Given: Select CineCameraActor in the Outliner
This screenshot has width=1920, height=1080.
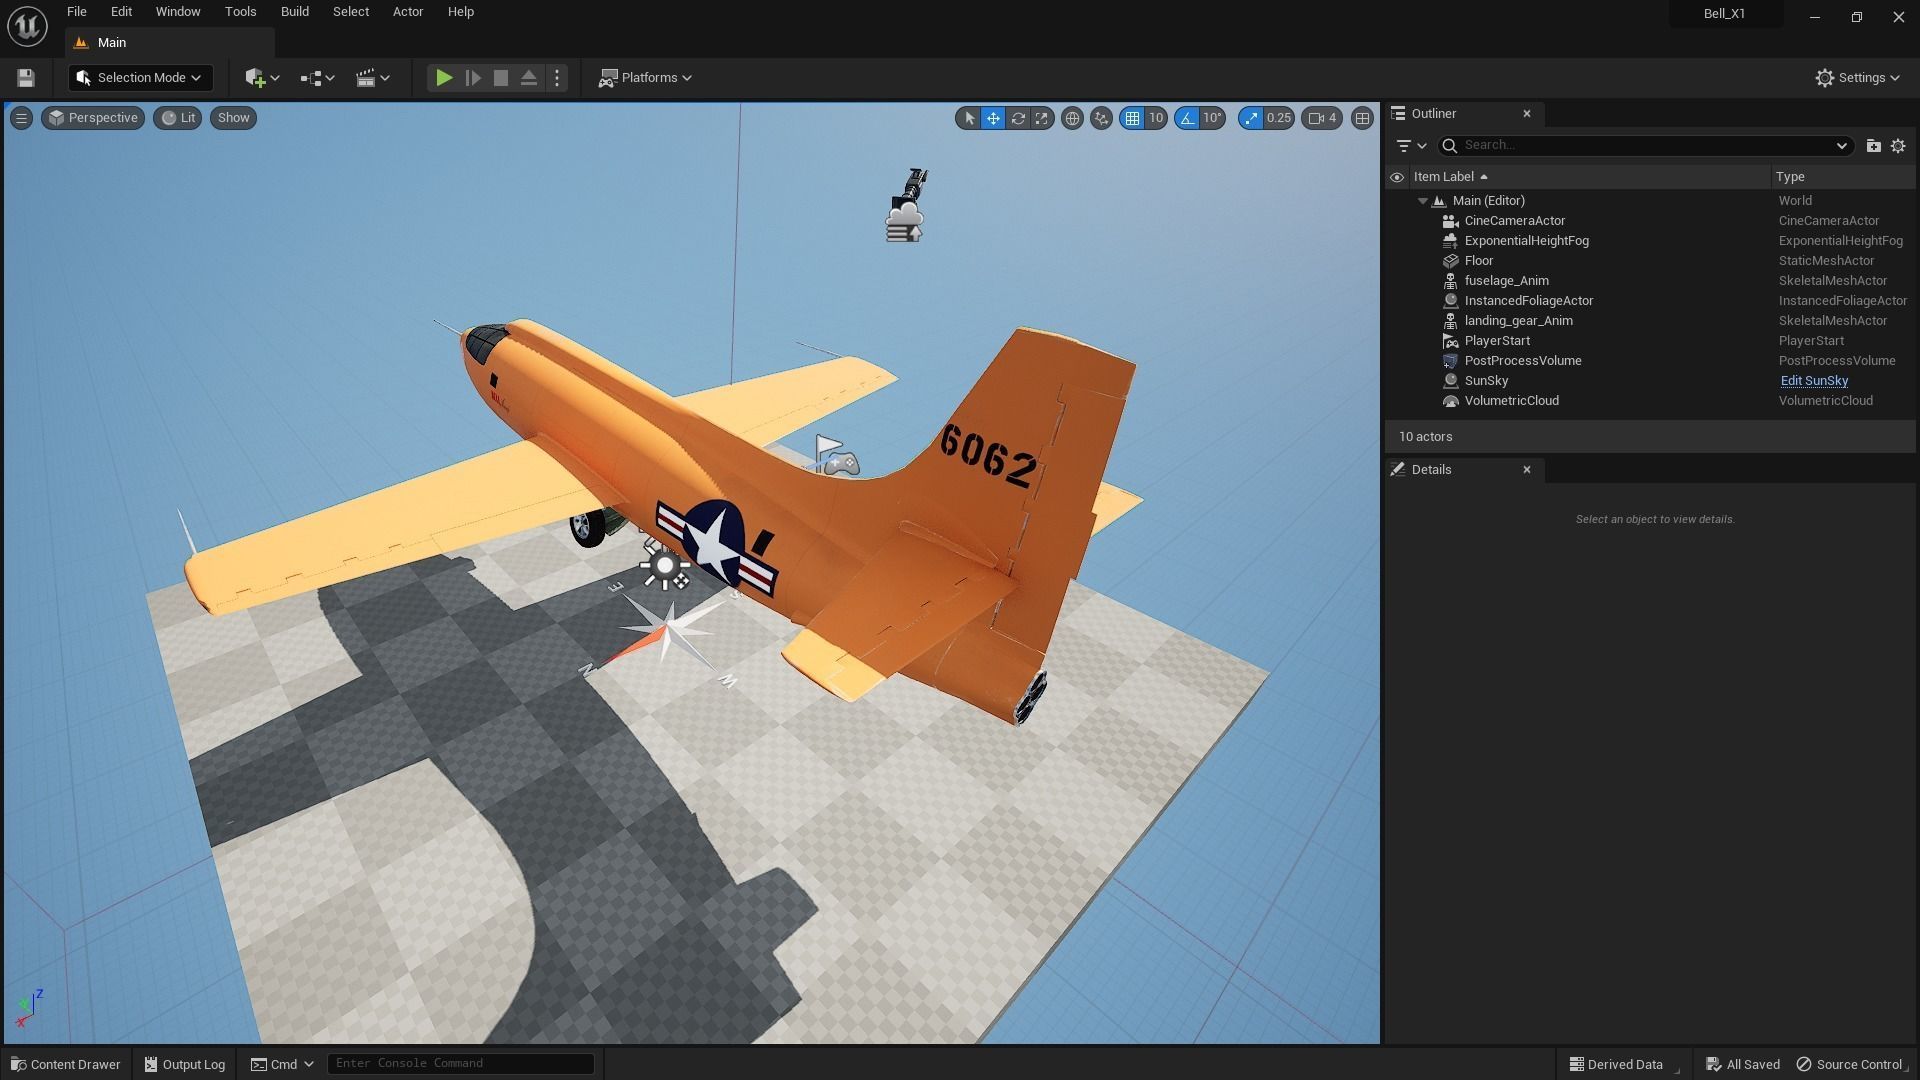Looking at the screenshot, I should [x=1650, y=221].
